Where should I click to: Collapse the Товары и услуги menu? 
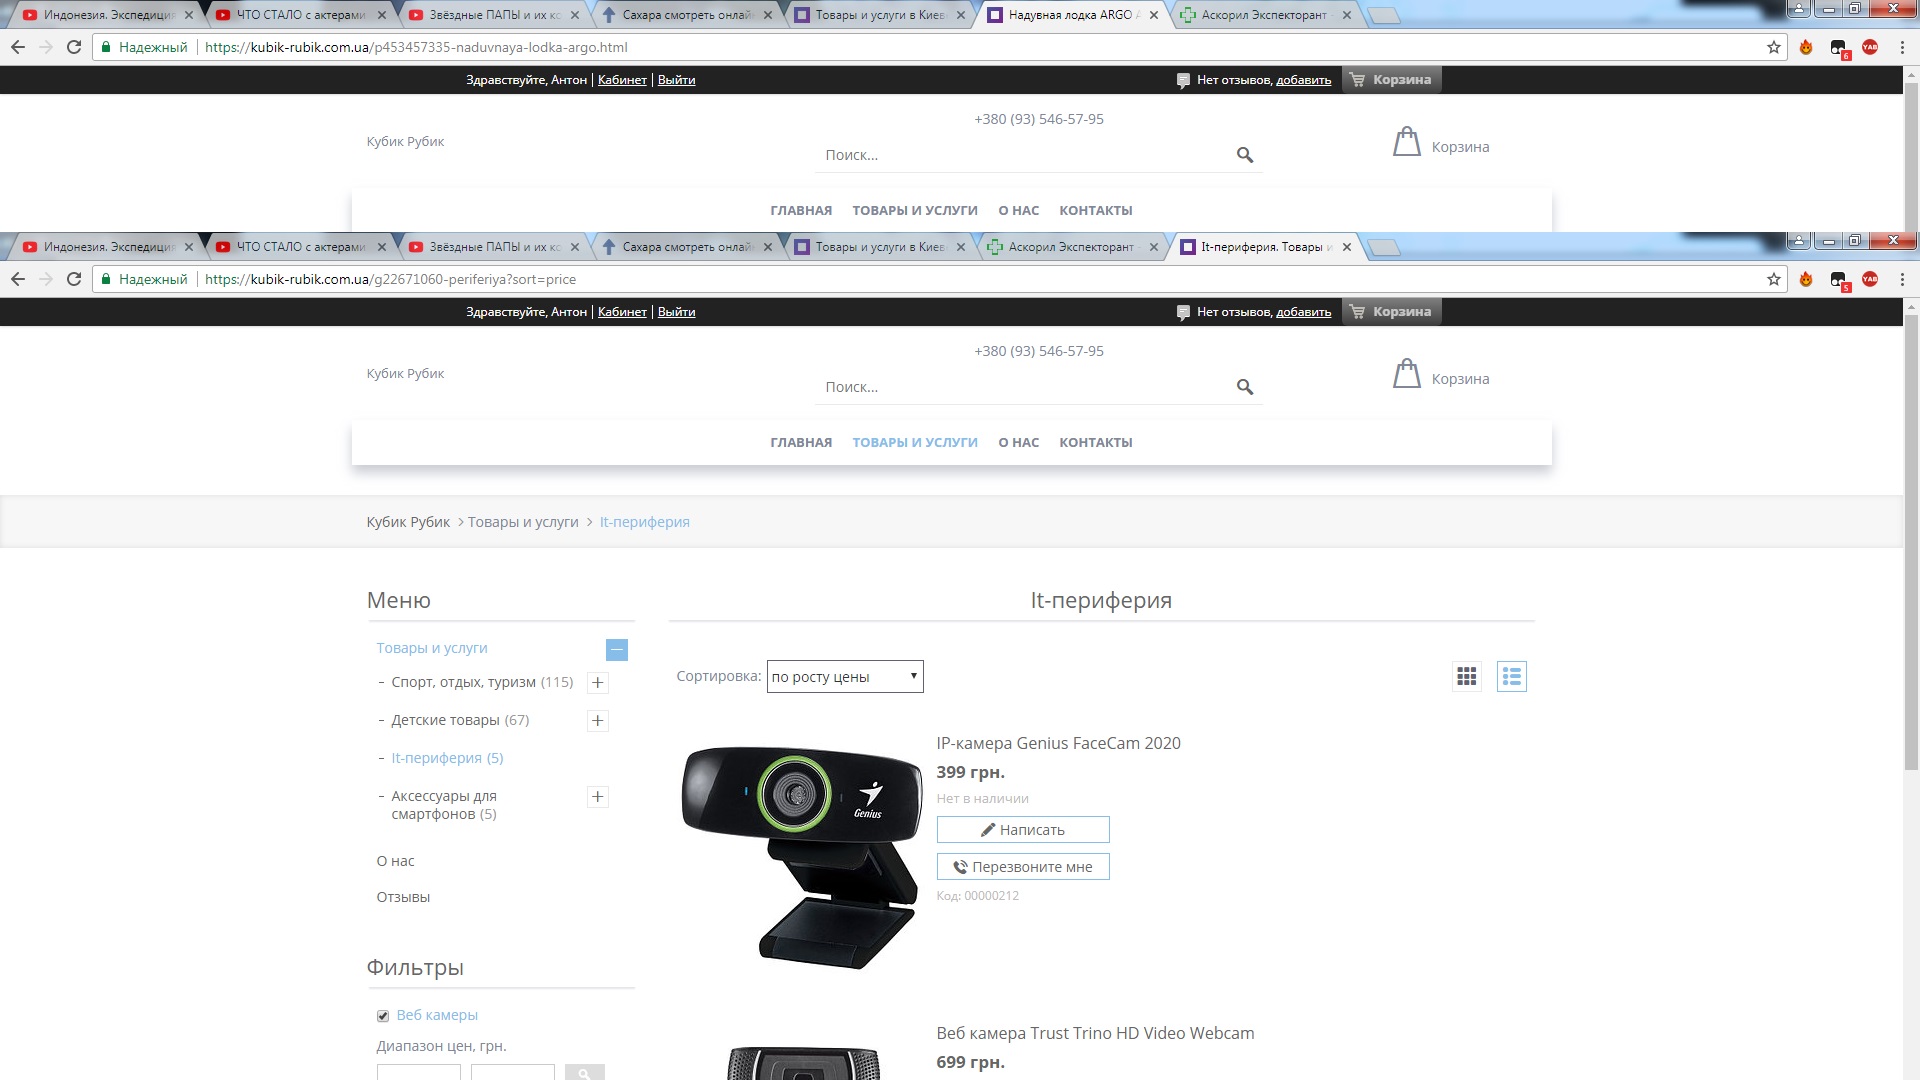[x=617, y=650]
